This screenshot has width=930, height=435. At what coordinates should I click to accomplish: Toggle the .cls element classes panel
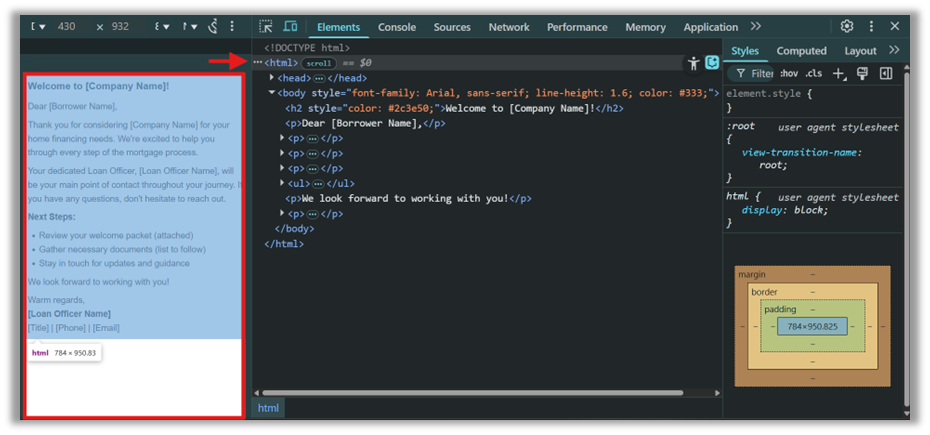(x=814, y=73)
